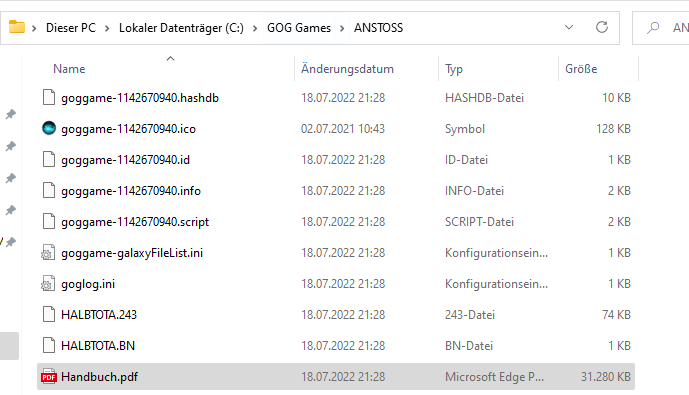Select config icon of goglog.ini
Screen dimensions: 689x395
coord(48,283)
